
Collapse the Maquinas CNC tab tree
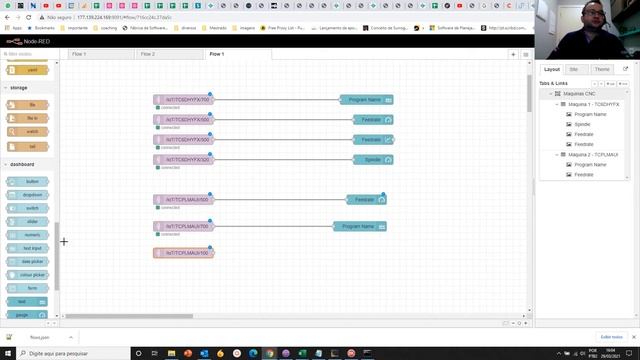point(551,94)
